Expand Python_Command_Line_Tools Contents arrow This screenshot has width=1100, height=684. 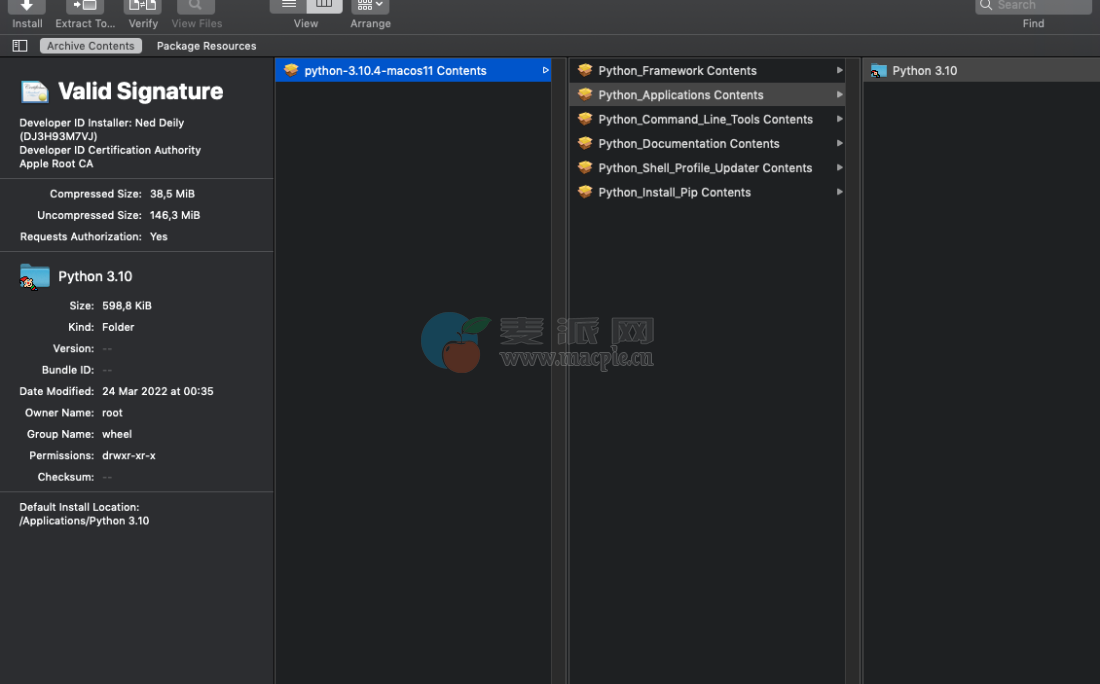[839, 119]
